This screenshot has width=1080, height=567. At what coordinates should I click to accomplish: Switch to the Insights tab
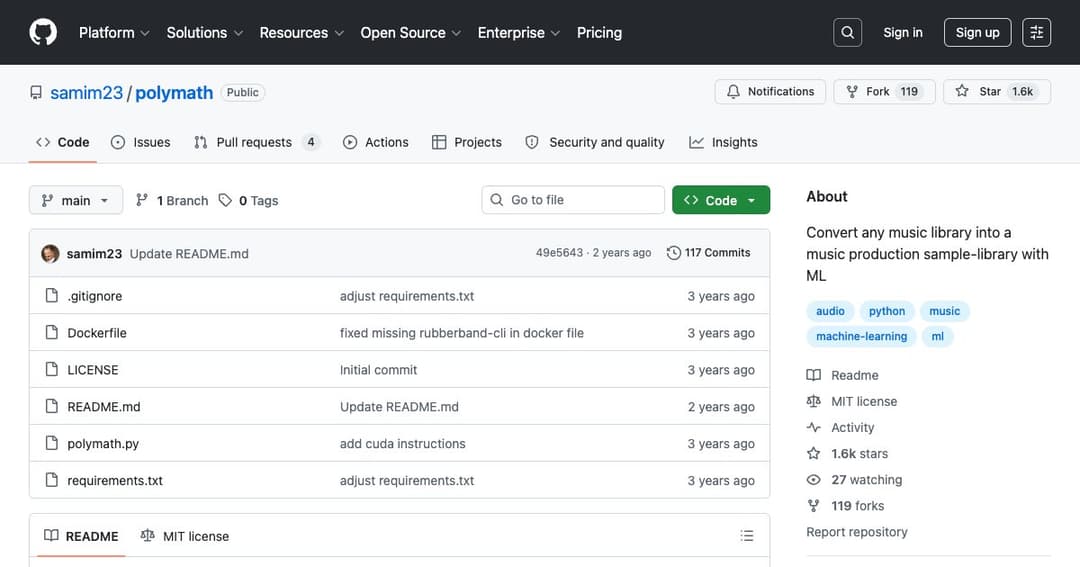[x=723, y=142]
